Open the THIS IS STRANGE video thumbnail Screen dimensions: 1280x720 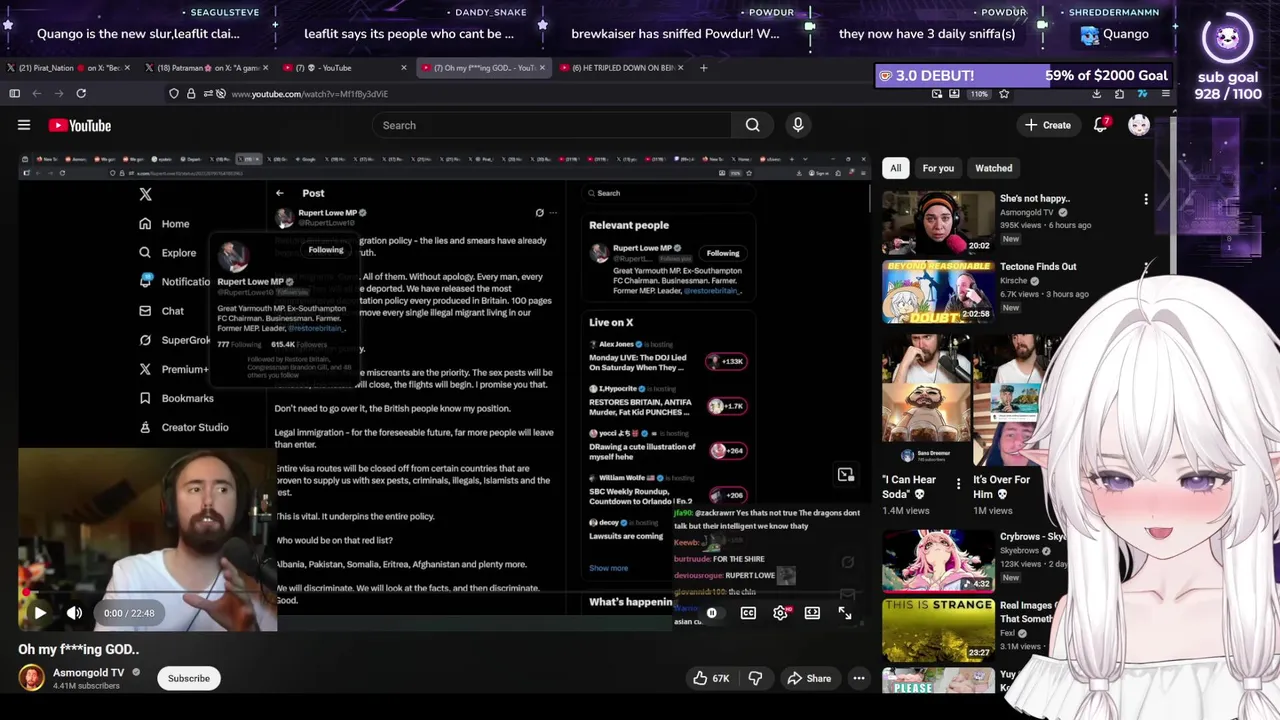[x=938, y=629]
